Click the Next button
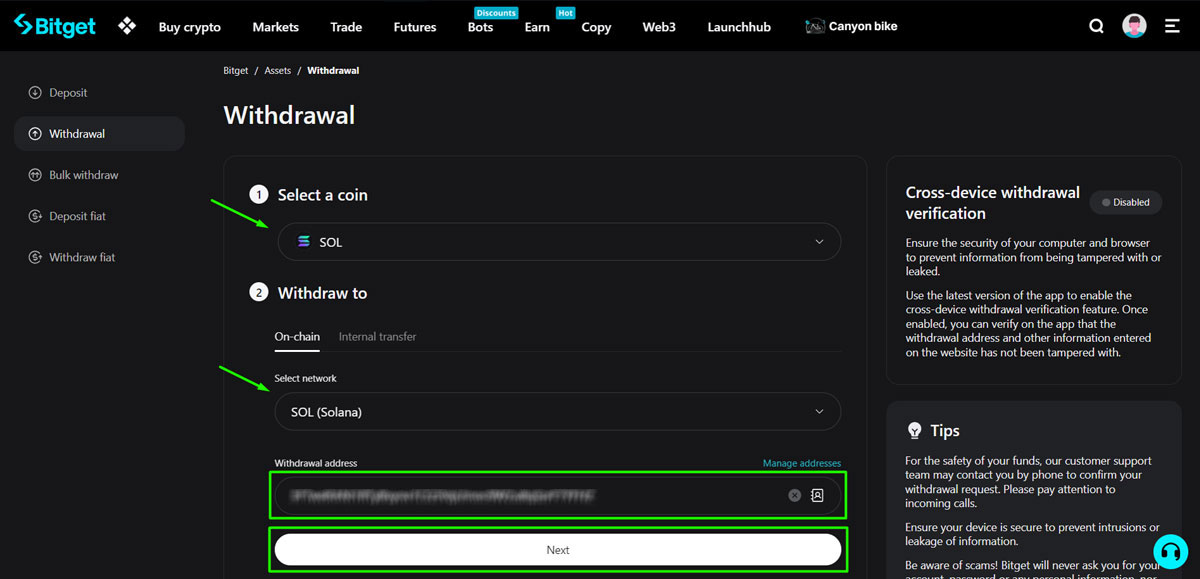 coord(558,550)
